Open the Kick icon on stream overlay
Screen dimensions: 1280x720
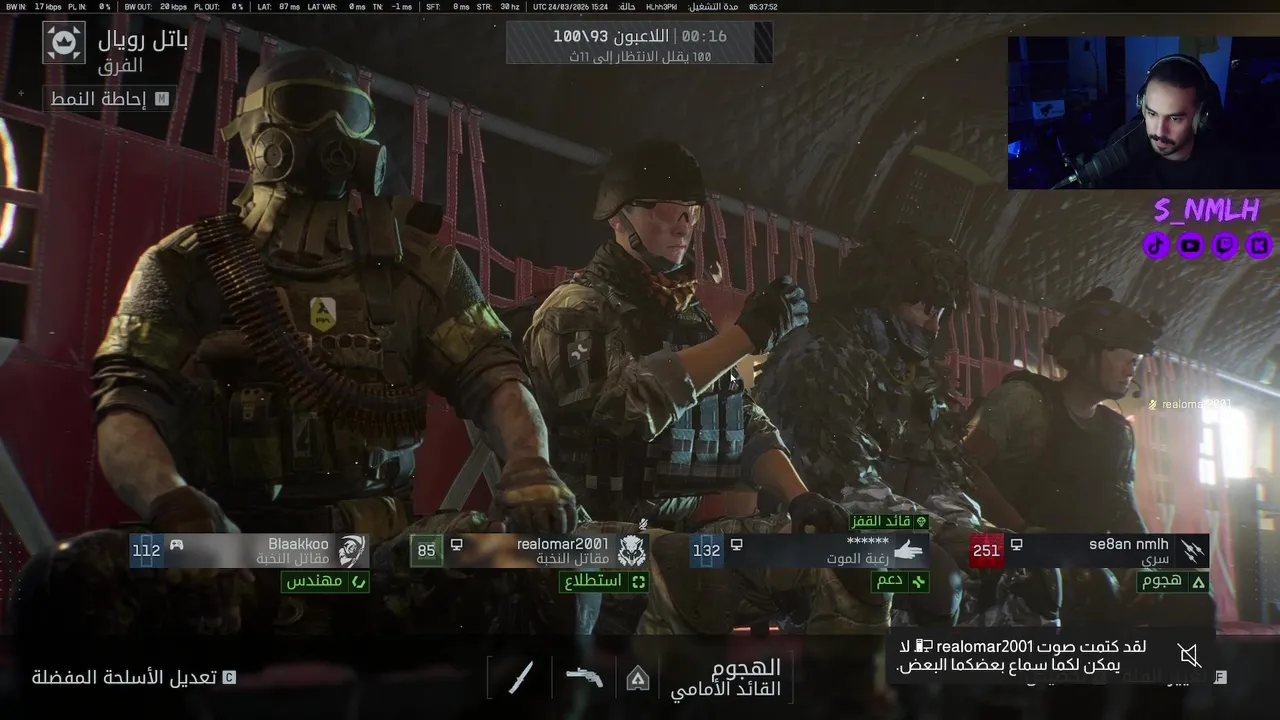(x=1259, y=244)
